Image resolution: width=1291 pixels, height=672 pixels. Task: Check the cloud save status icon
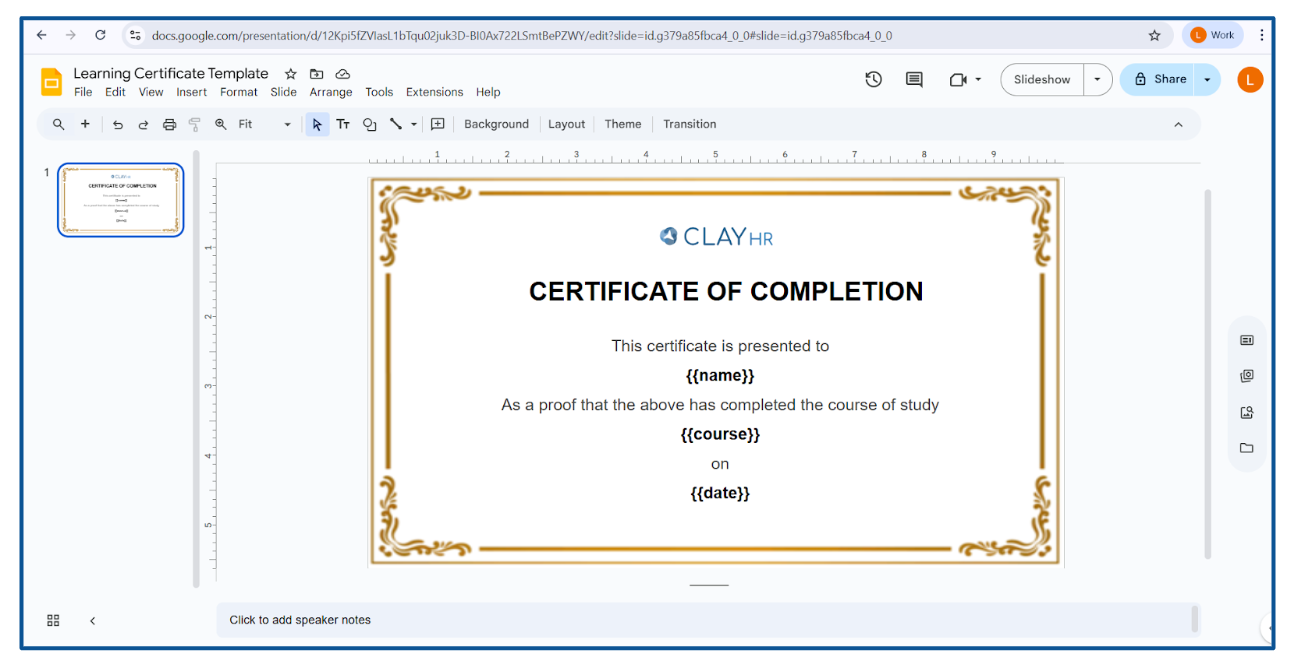click(x=343, y=74)
